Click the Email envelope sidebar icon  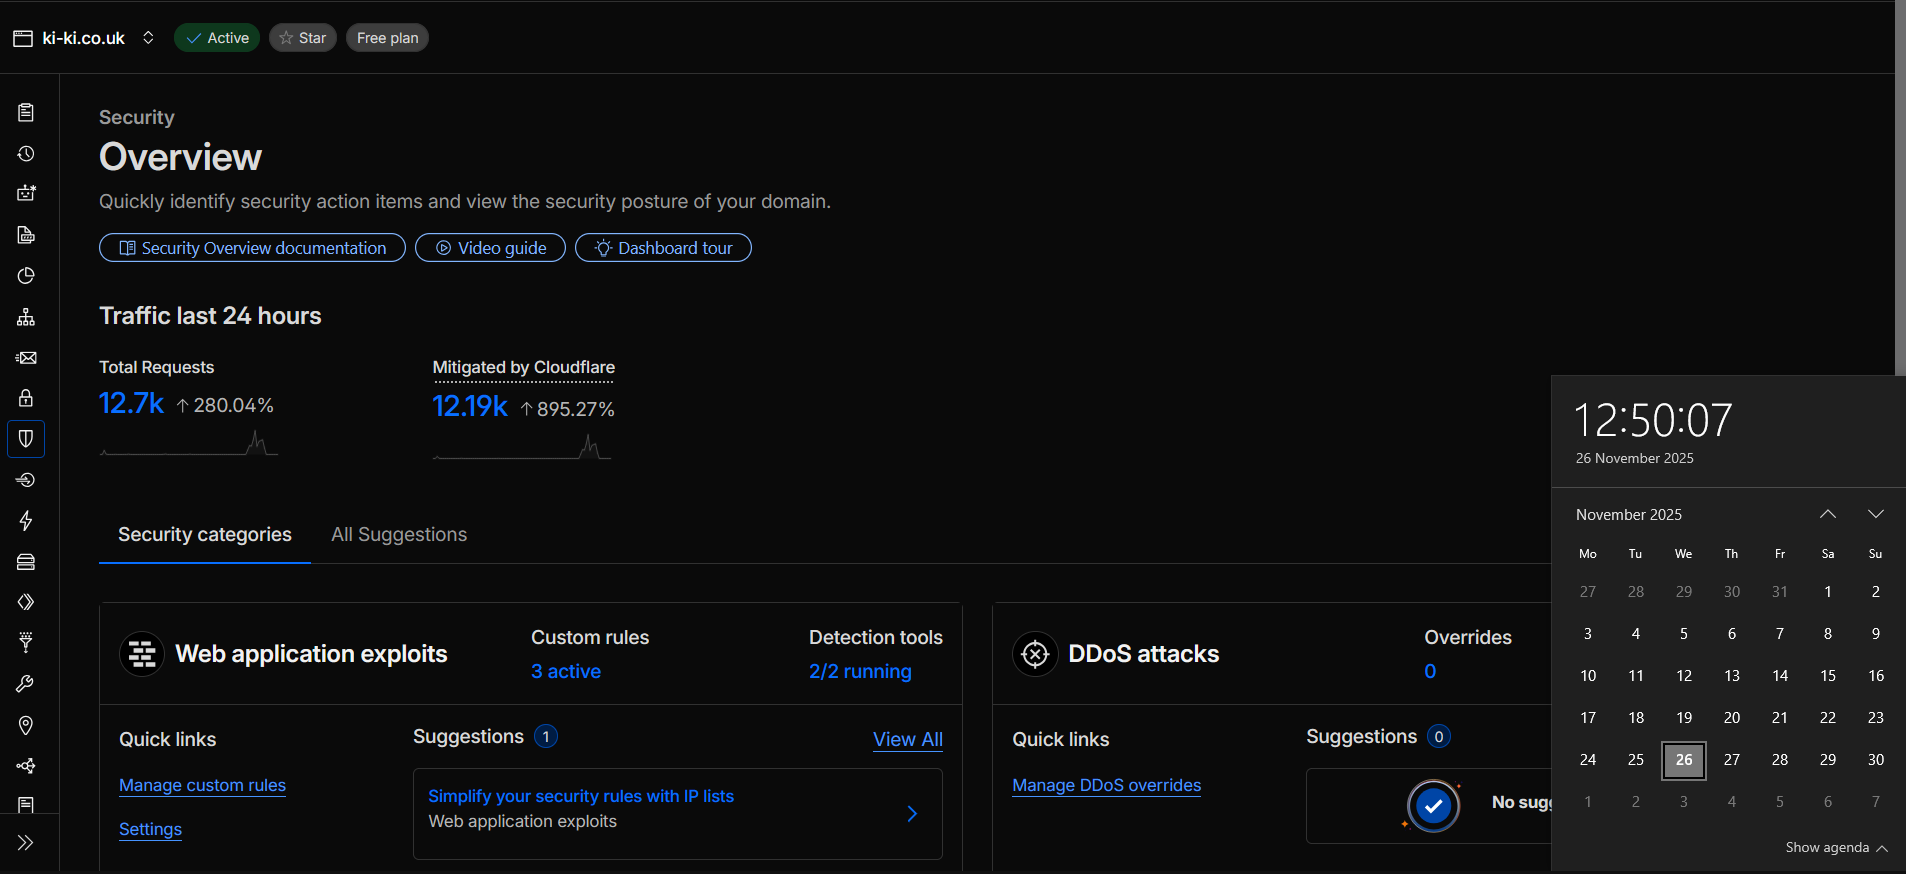coord(26,358)
